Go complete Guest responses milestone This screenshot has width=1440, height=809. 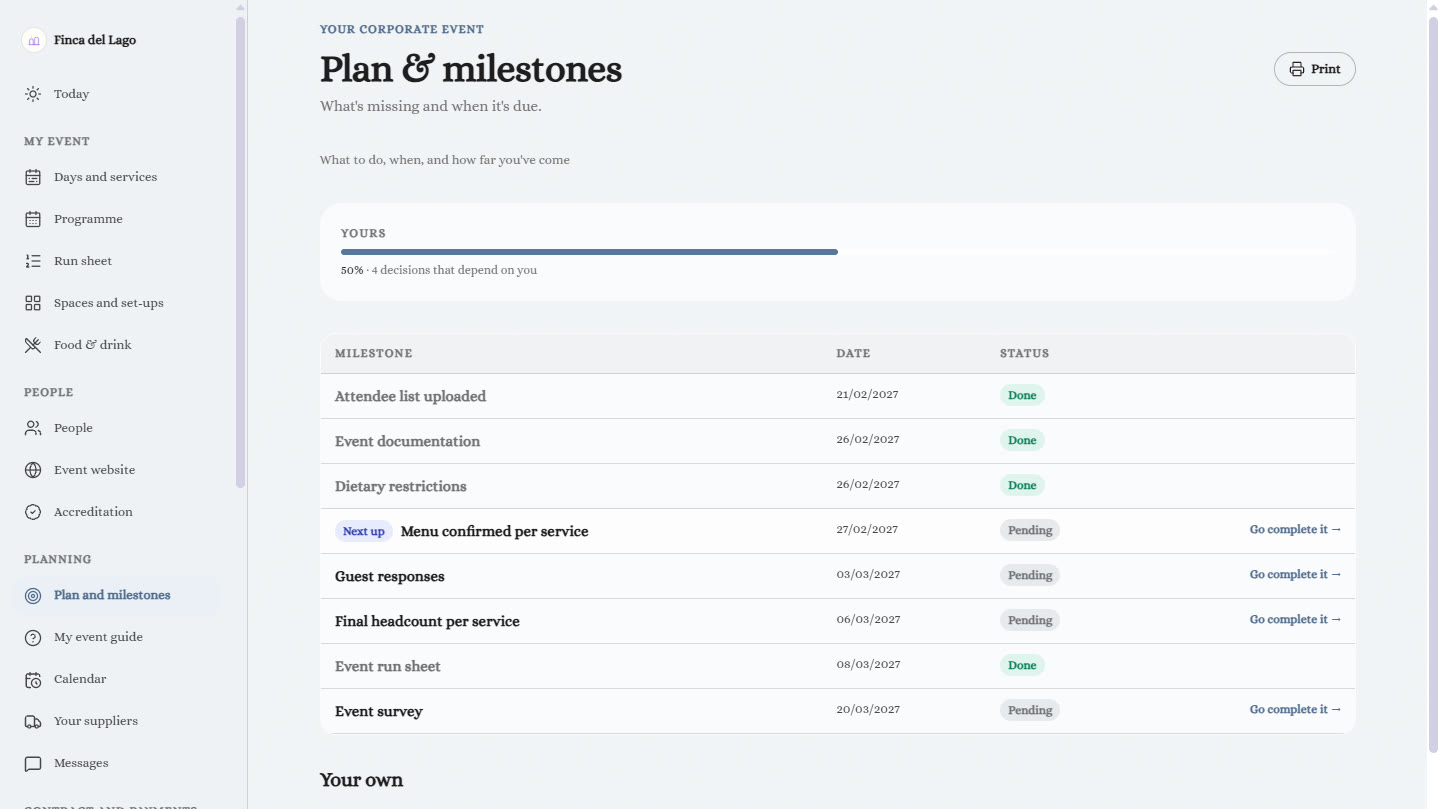point(1295,575)
